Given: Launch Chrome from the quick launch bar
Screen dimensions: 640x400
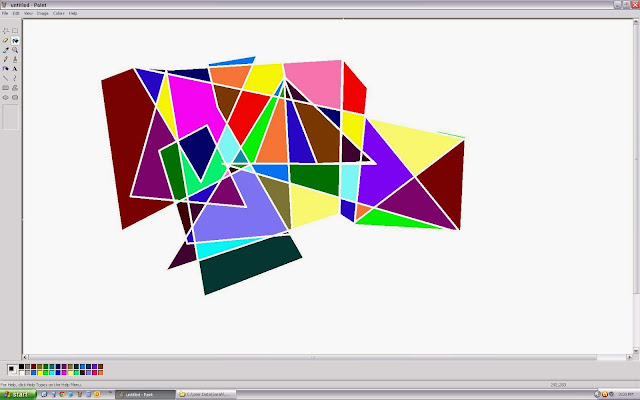Looking at the screenshot, I should point(62,394).
